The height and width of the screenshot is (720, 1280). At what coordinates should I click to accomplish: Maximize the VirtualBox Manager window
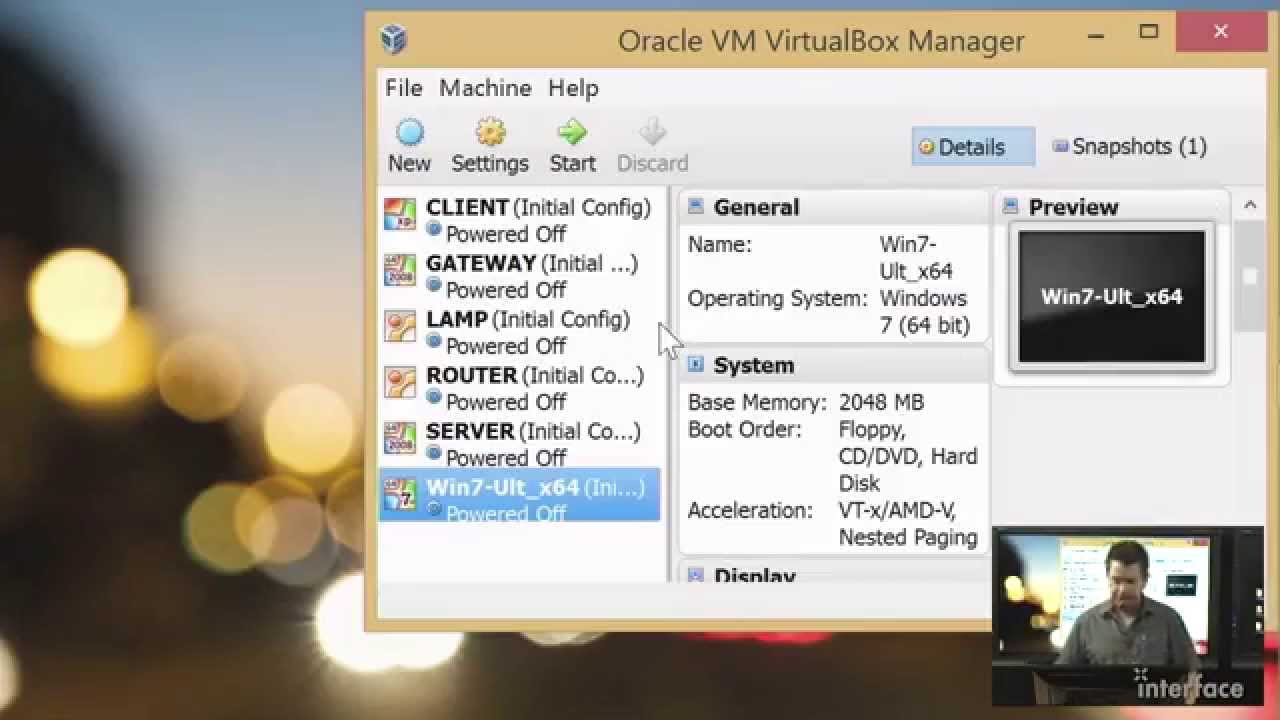[1149, 32]
